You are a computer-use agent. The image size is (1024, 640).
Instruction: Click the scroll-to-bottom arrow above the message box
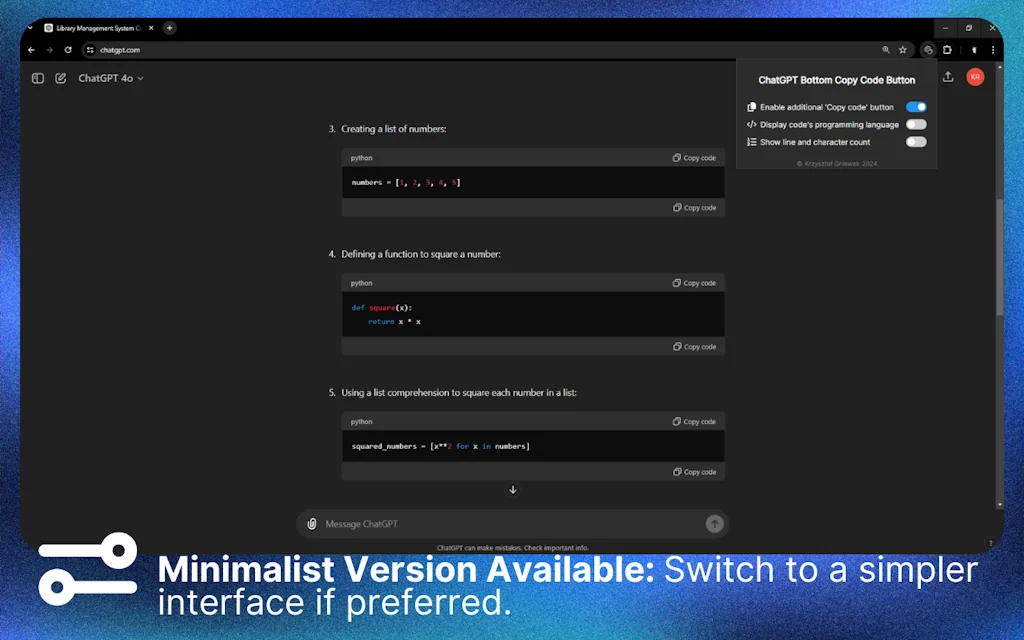[x=513, y=490]
